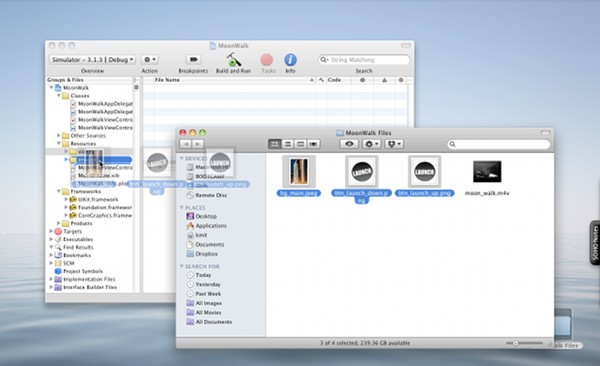This screenshot has width=600, height=366.
Task: Click the Xcode toolbar toggle pill button
Action: [406, 45]
